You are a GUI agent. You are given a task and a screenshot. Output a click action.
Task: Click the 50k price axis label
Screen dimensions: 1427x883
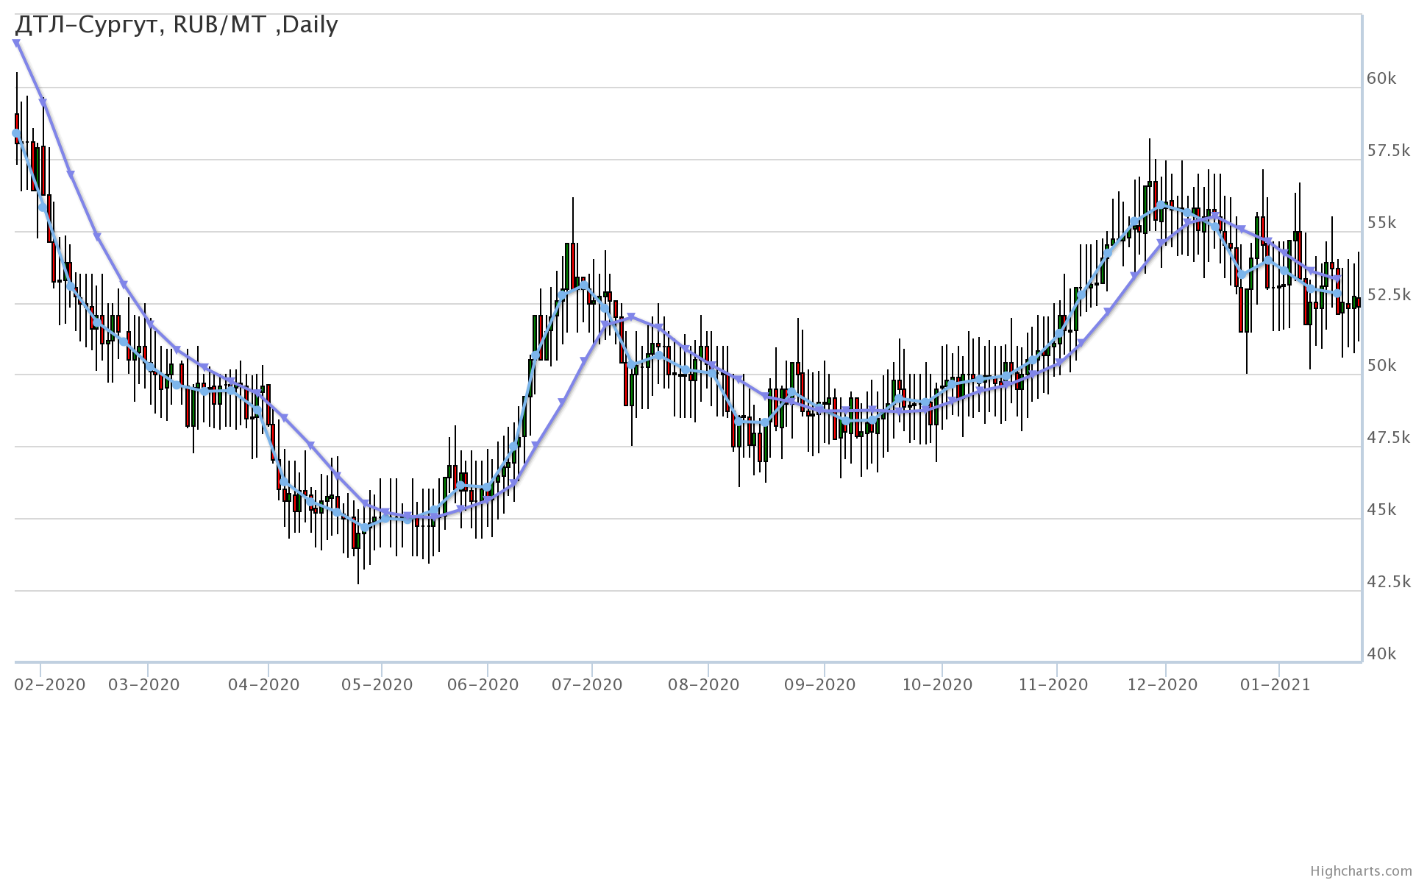click(1381, 366)
